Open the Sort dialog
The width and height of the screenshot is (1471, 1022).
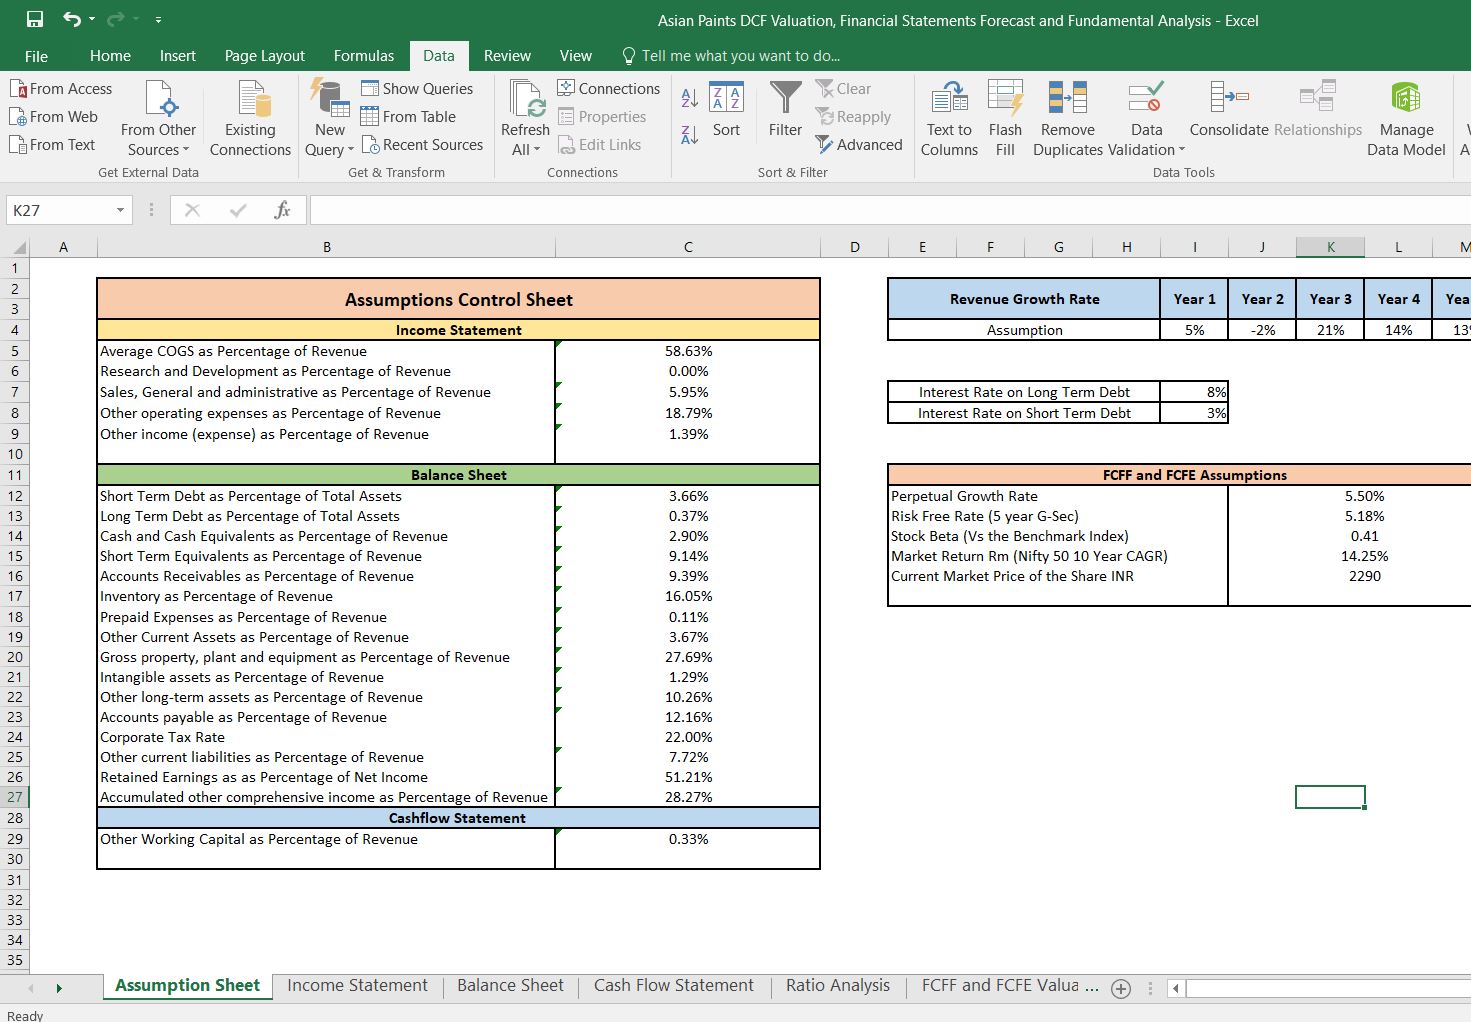[727, 110]
